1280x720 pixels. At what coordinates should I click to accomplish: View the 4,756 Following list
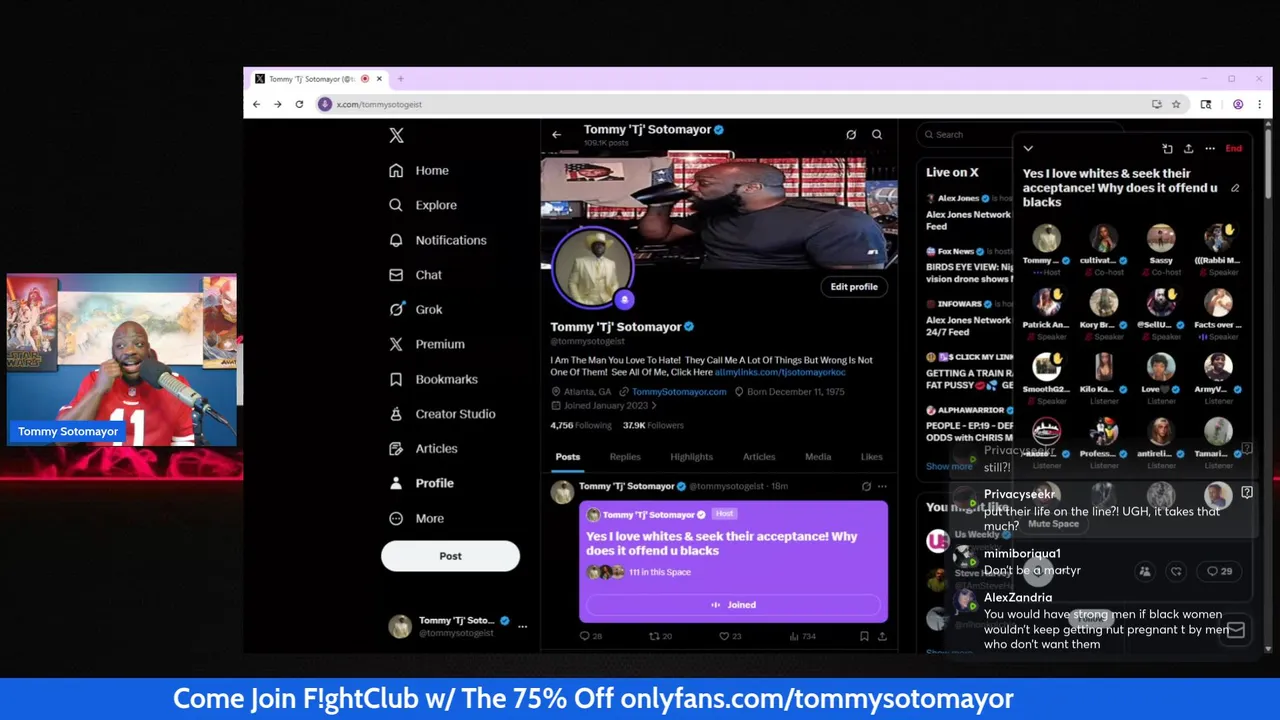[581, 425]
